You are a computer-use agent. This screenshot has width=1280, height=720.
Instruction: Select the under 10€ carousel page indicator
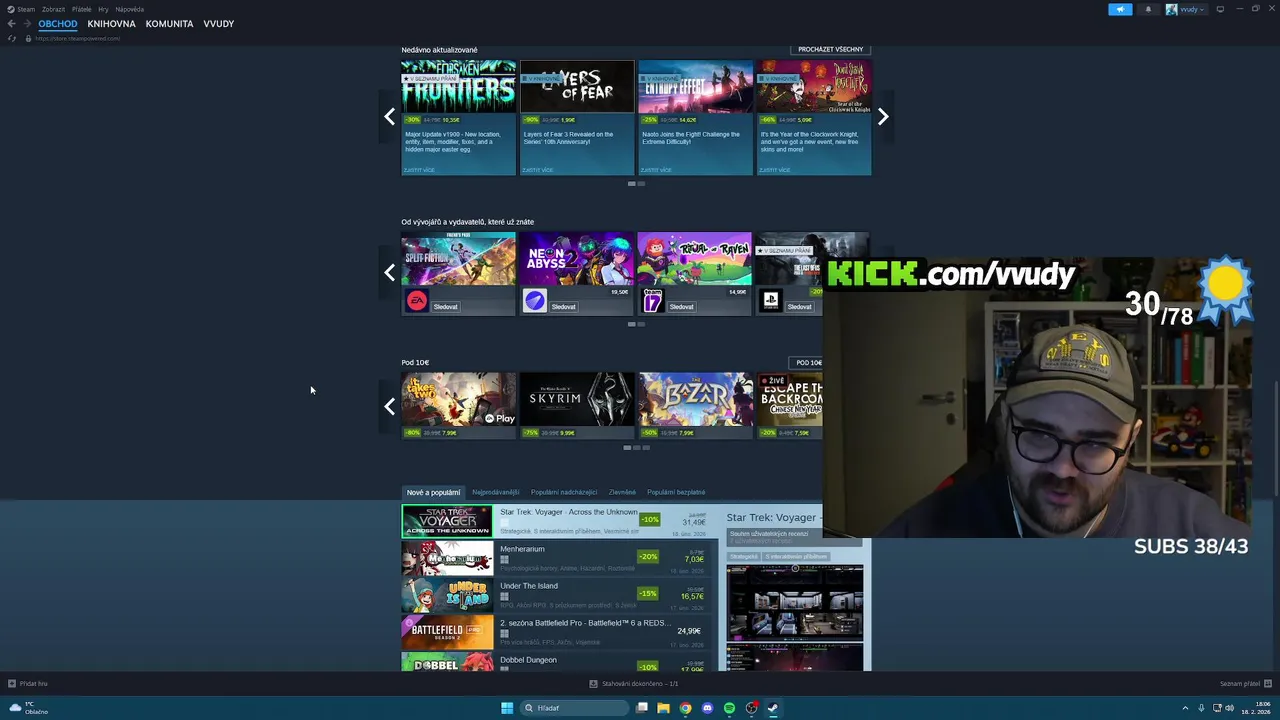point(636,448)
